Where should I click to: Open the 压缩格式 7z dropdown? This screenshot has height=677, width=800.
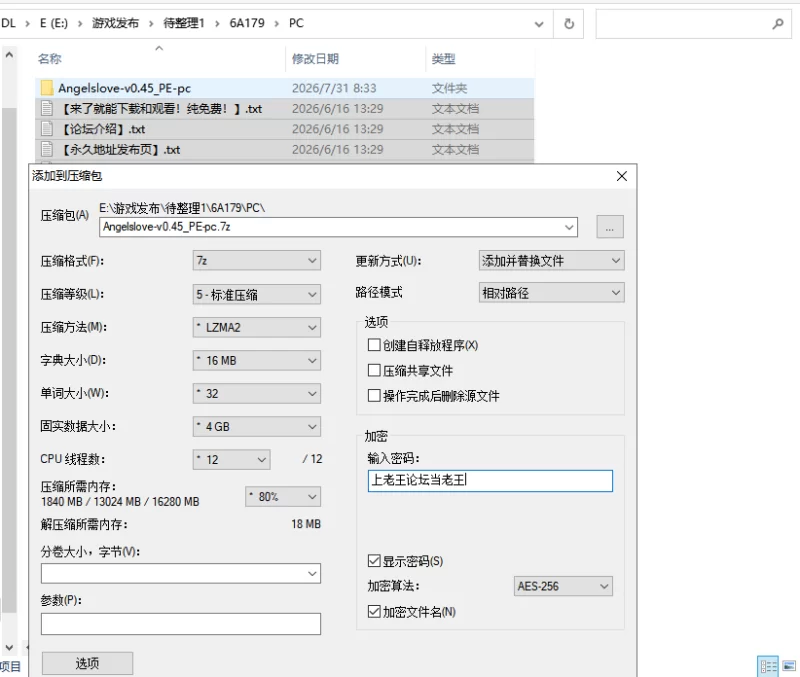pos(257,261)
